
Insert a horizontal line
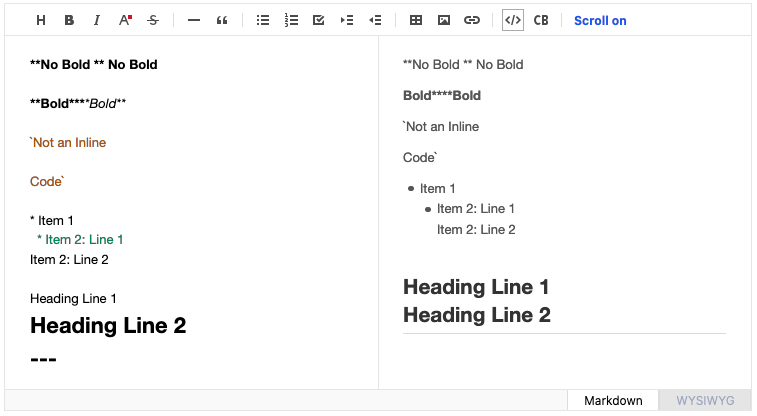point(194,20)
